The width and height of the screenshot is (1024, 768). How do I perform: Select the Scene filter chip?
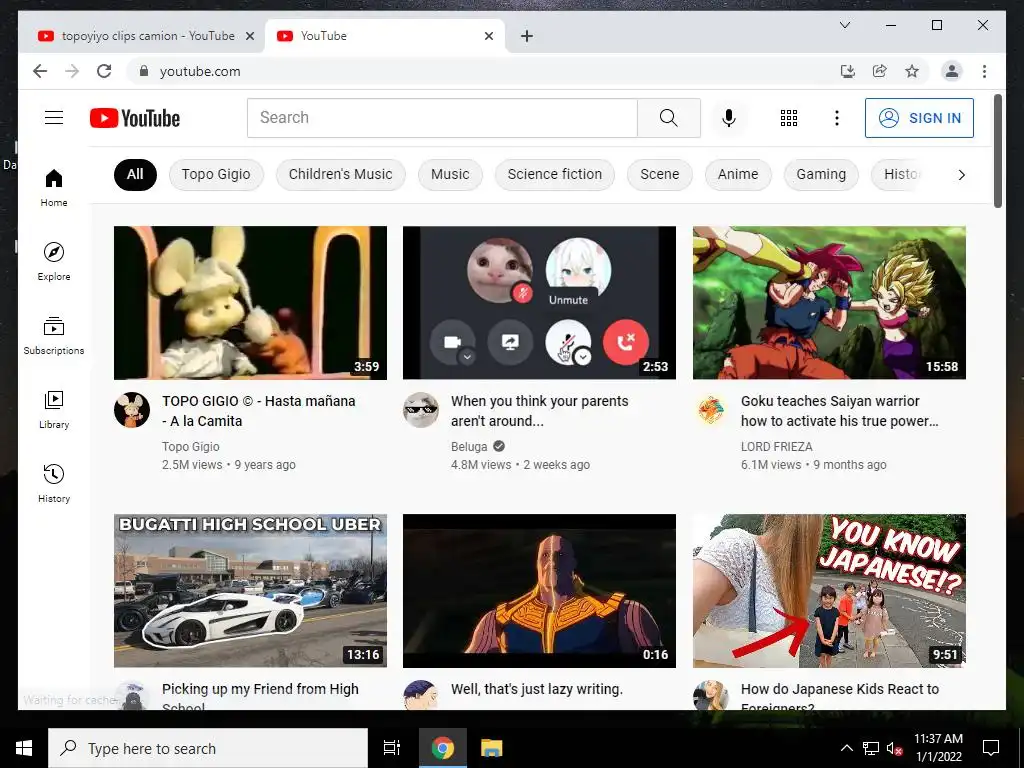(660, 174)
